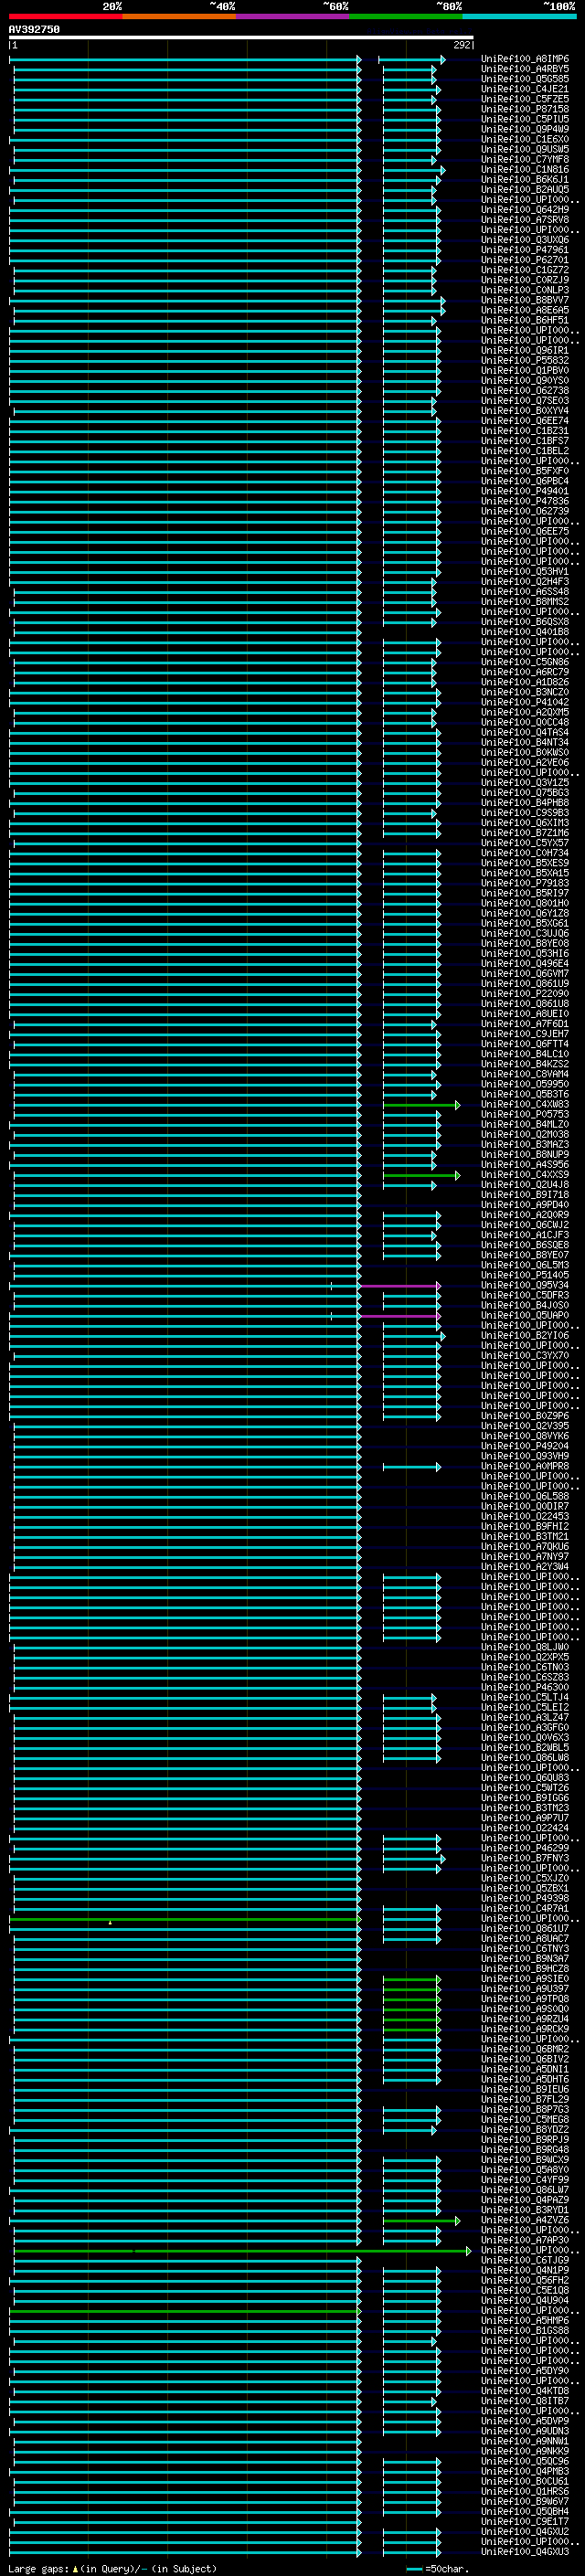Open hit label UniRef100_B6K6J1
Image resolution: width=585 pixels, height=2576 pixels.
[525, 180]
